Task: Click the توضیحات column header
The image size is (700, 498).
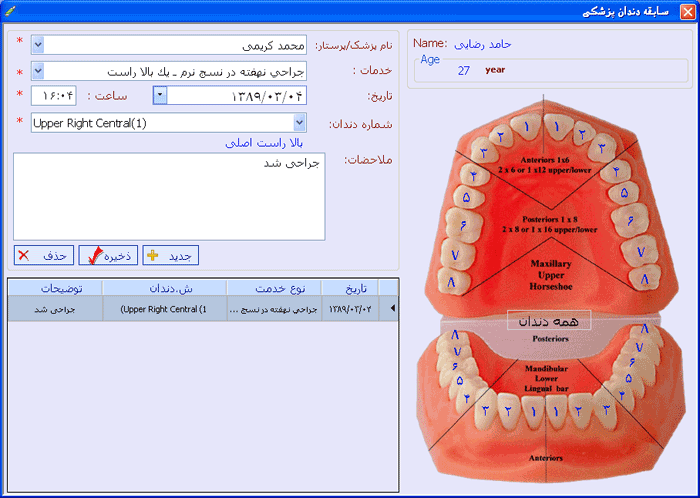Action: click(55, 288)
